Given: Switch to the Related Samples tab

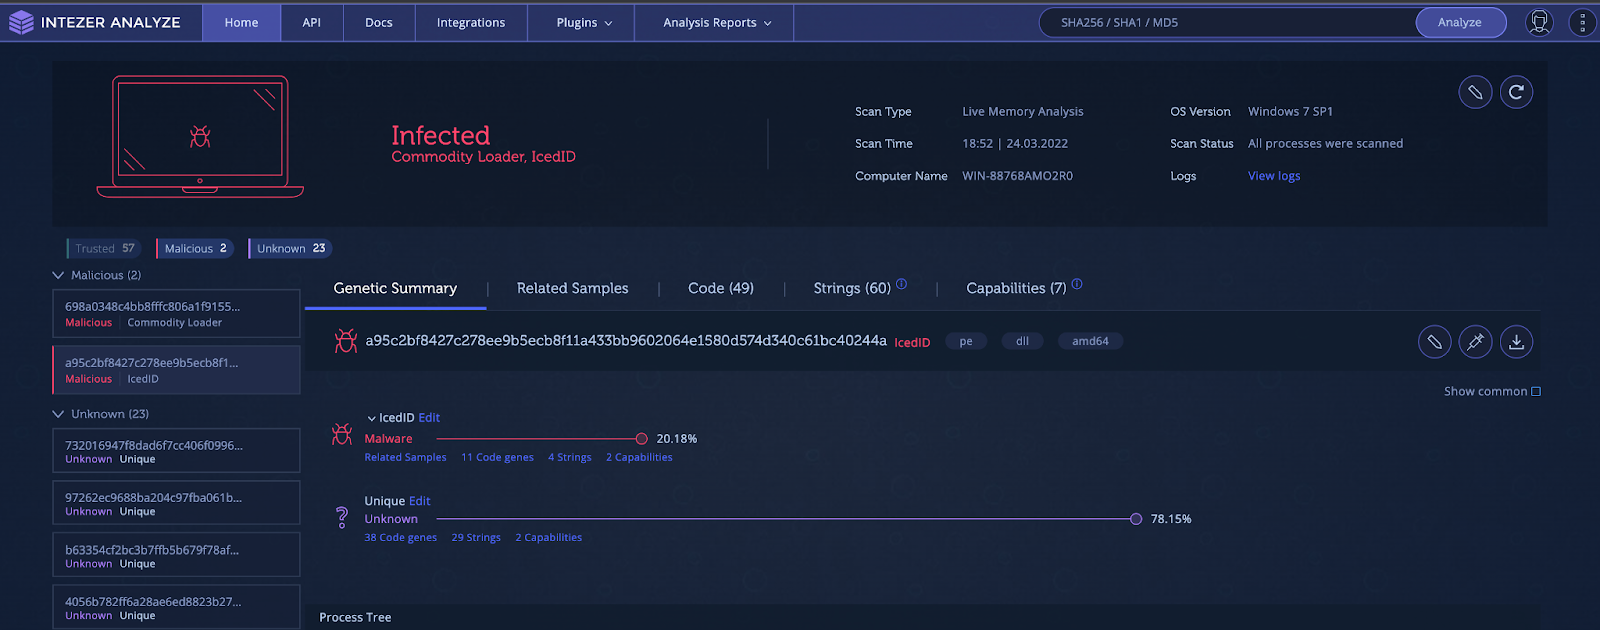Looking at the screenshot, I should coord(573,288).
